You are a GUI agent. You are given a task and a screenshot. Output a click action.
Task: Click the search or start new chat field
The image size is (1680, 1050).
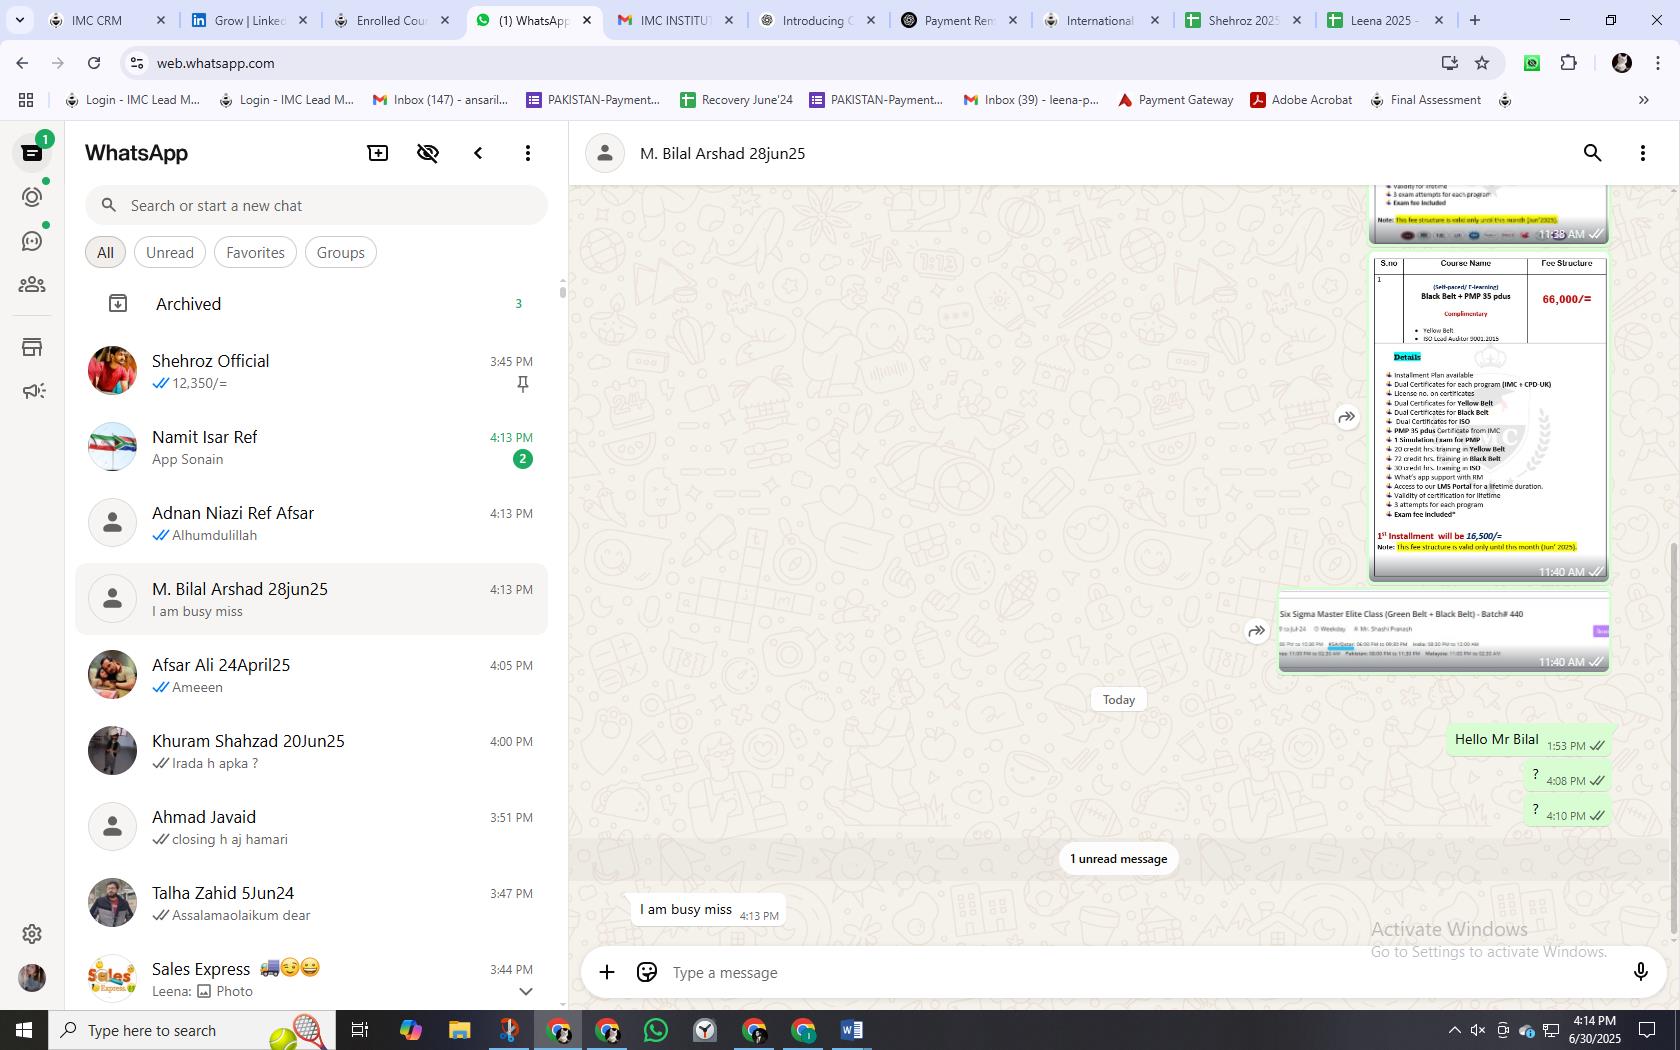[316, 205]
